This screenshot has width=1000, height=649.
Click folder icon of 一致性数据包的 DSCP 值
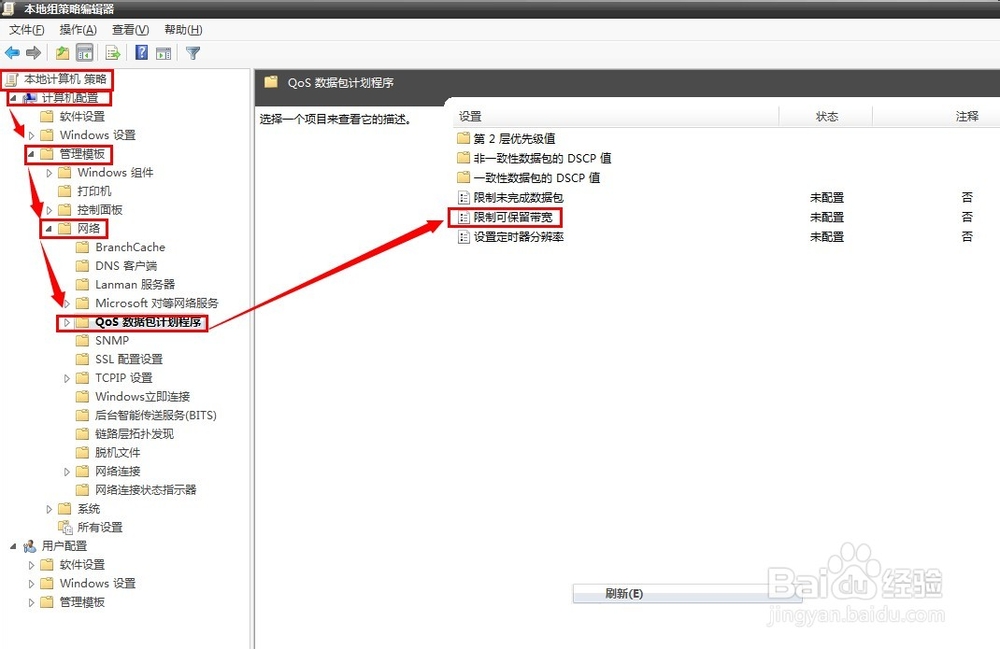(x=464, y=177)
